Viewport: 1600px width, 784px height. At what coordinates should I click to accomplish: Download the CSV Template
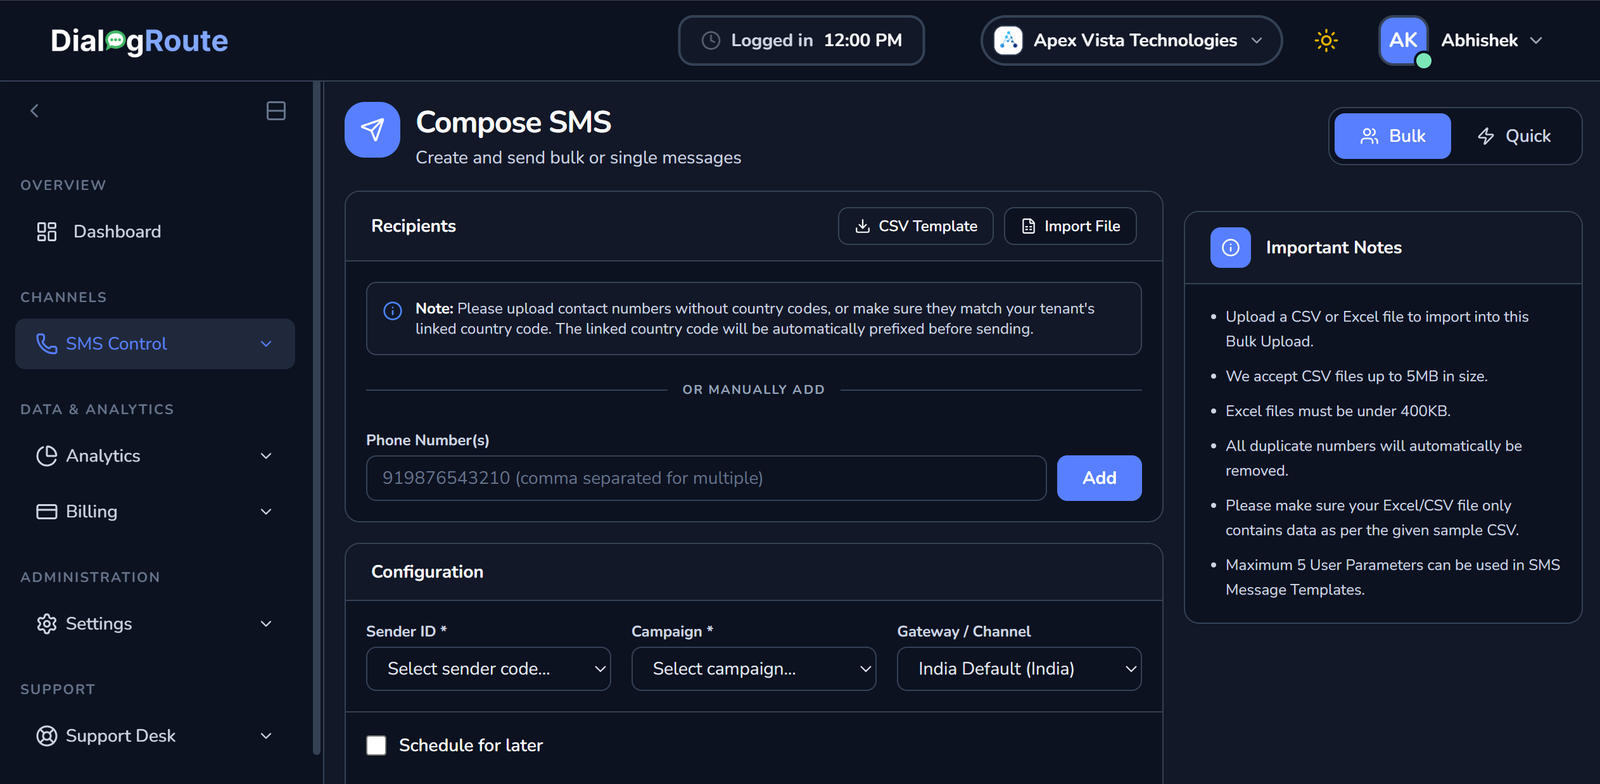[x=915, y=226]
